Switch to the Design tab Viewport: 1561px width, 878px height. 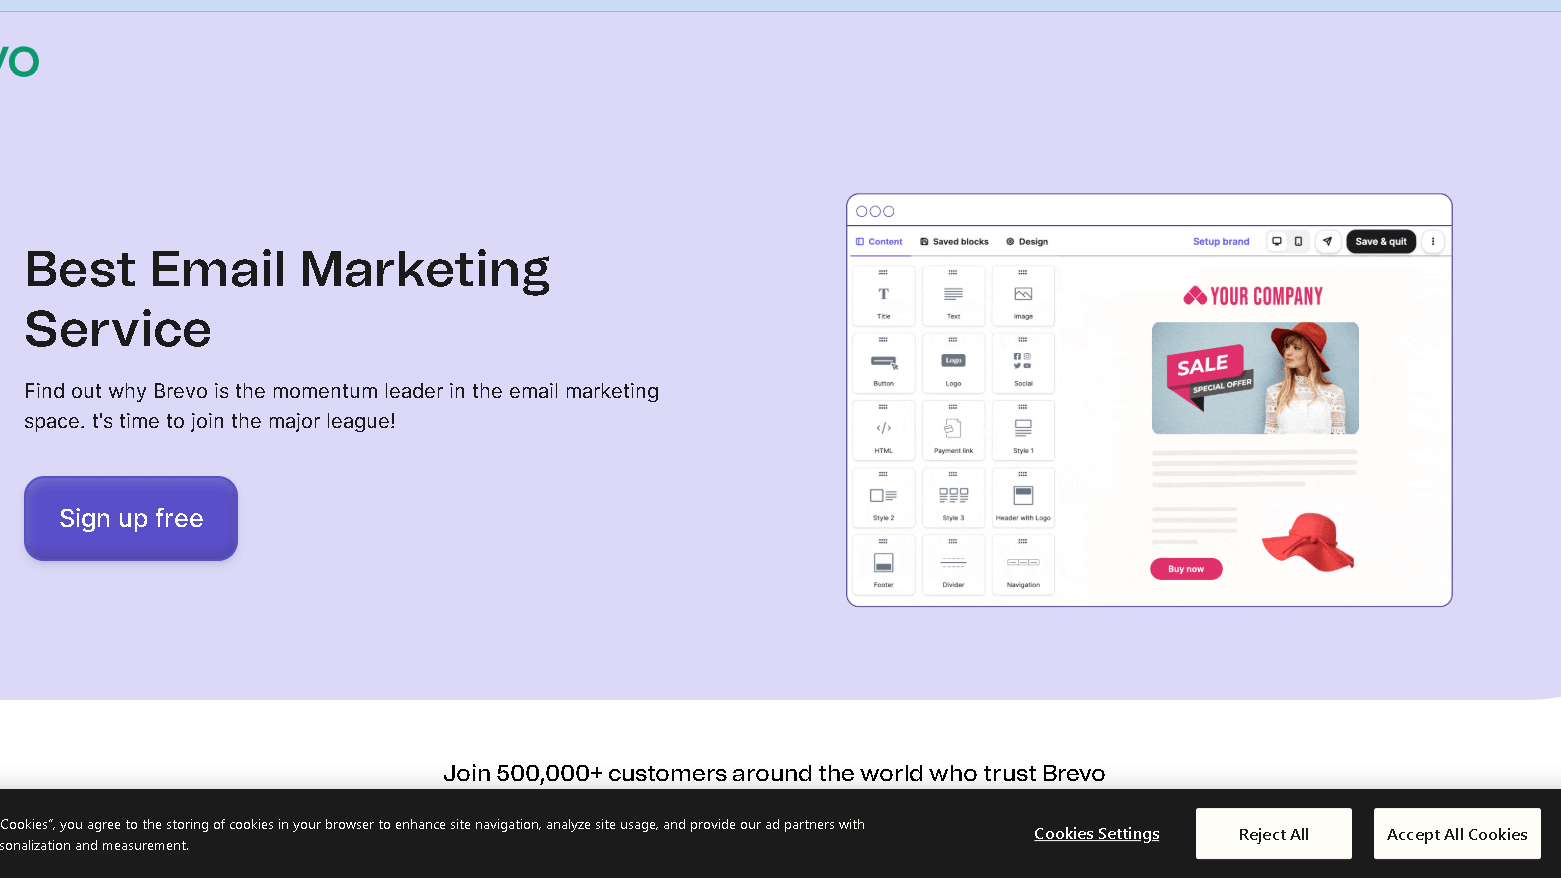[1026, 241]
